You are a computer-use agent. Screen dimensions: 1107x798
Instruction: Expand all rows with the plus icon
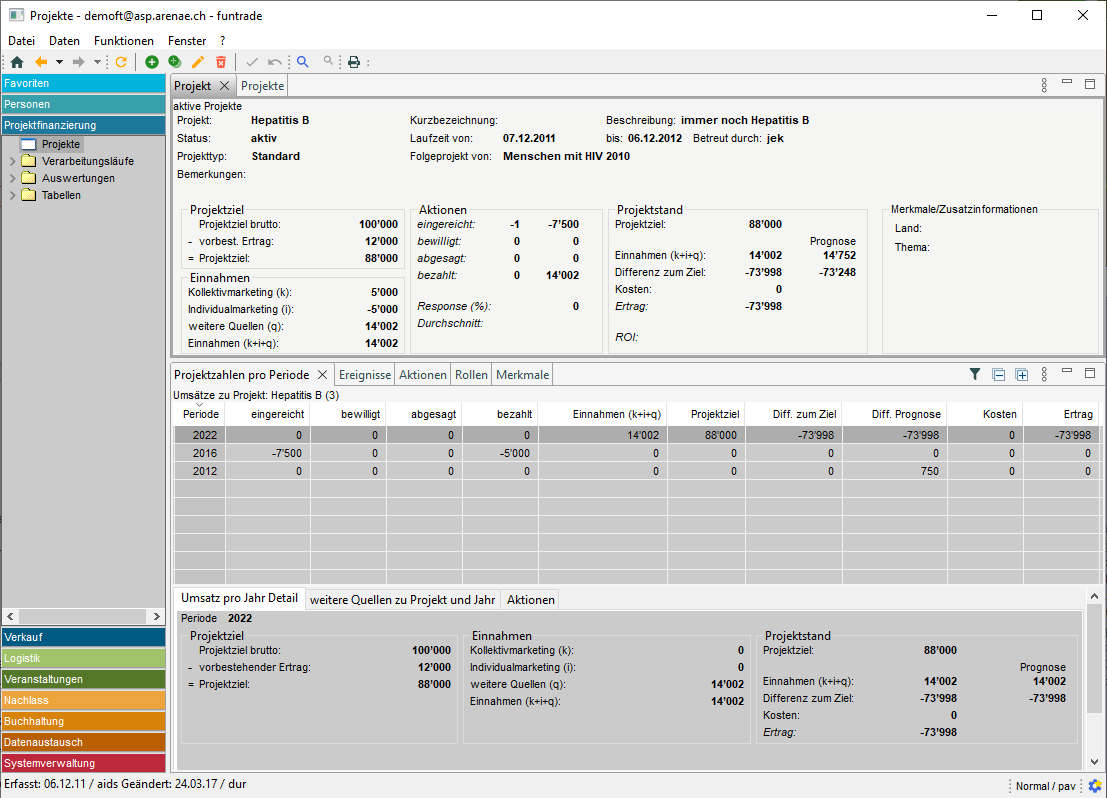(1021, 375)
